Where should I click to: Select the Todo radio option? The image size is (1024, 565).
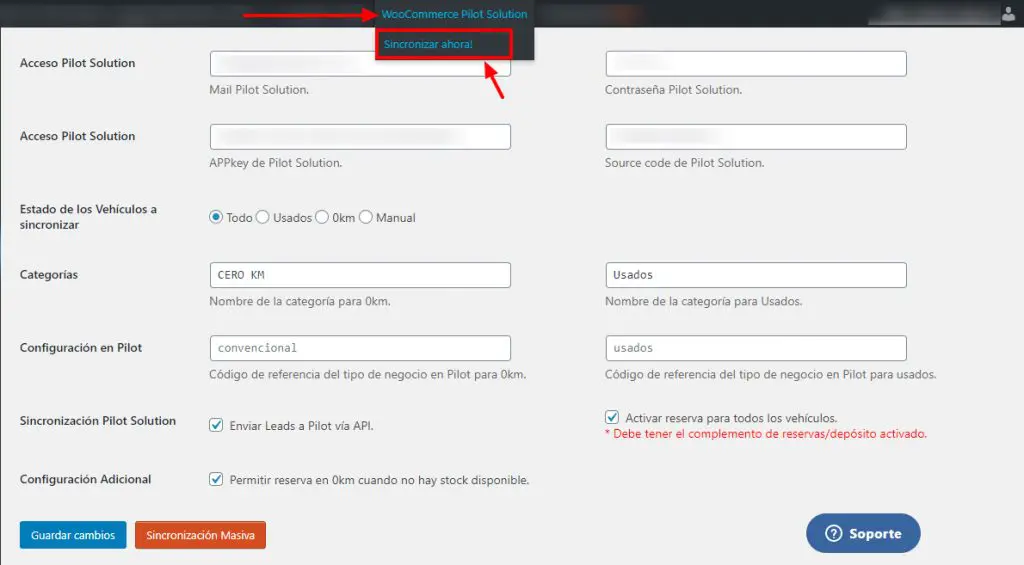pyautogui.click(x=216, y=217)
